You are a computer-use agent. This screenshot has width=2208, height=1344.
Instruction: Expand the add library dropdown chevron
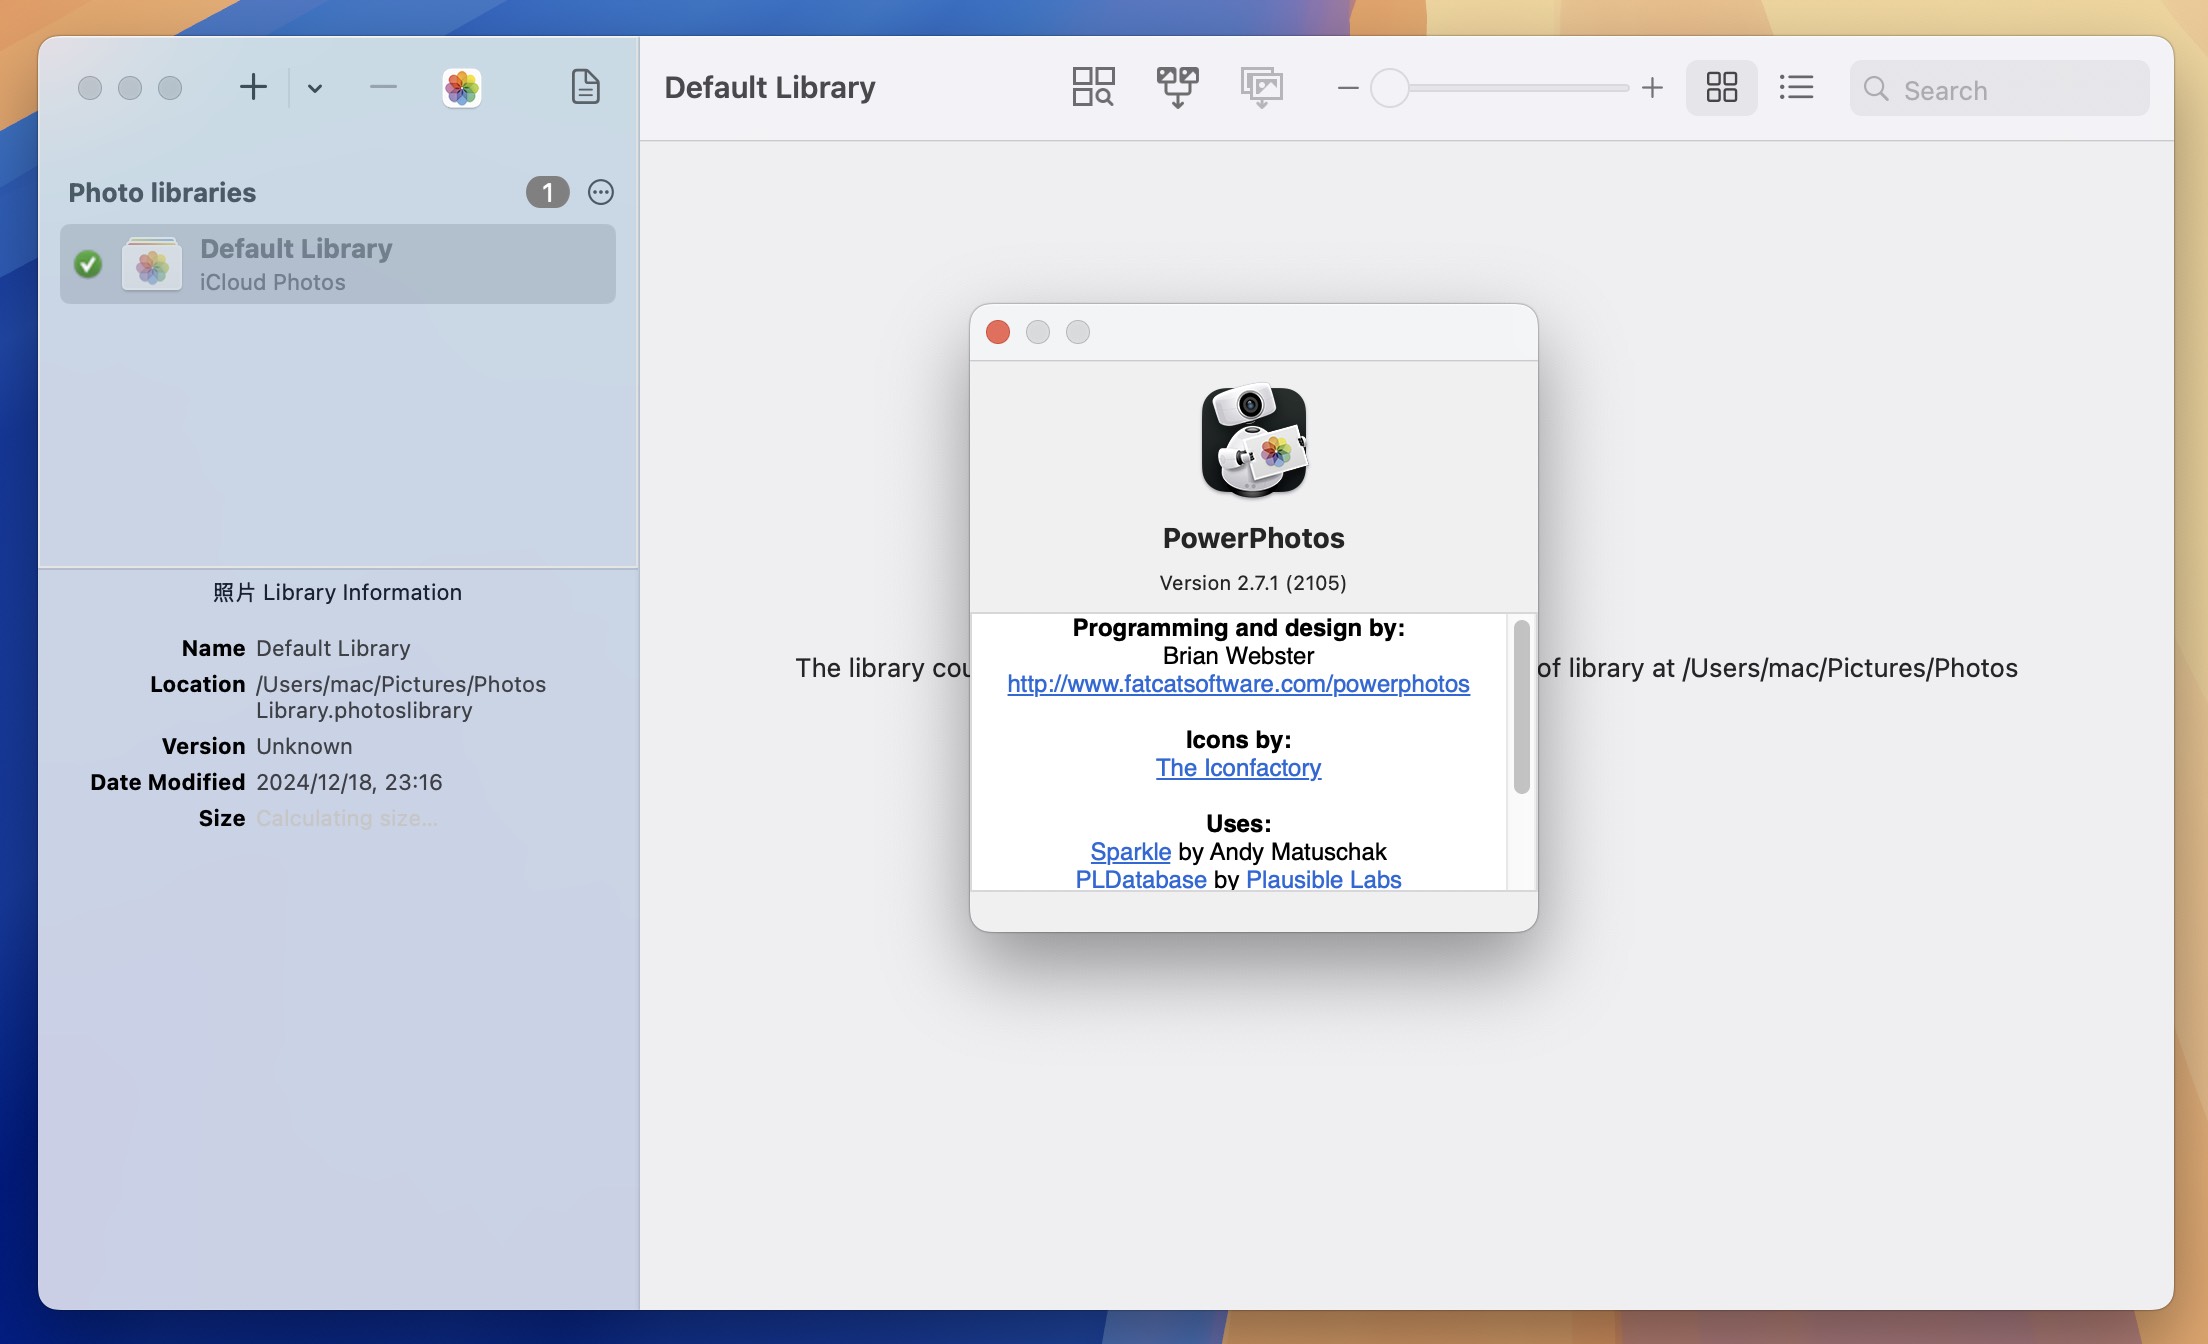click(x=315, y=88)
